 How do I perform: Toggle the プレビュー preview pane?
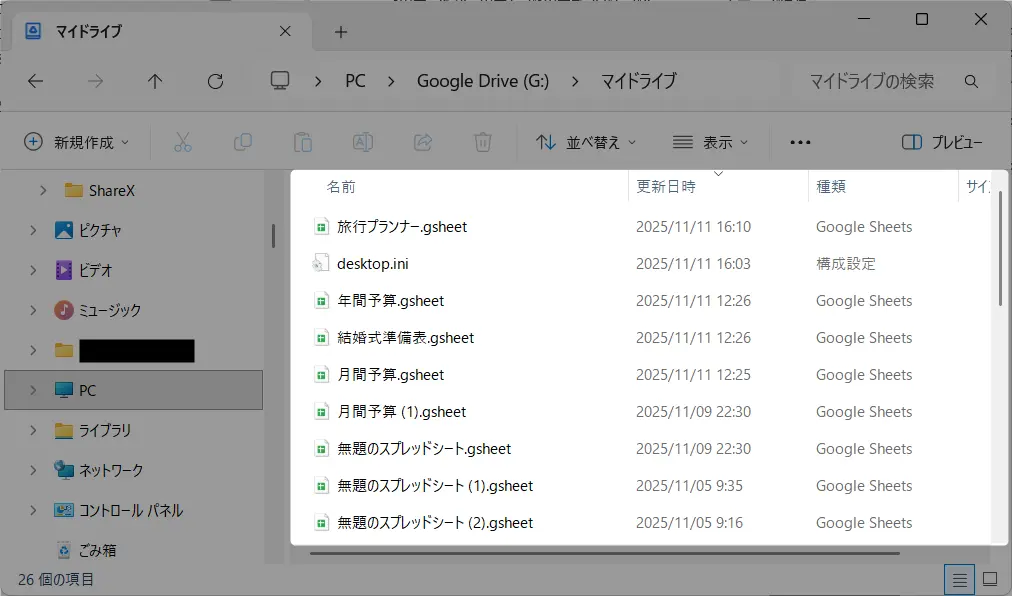point(942,142)
